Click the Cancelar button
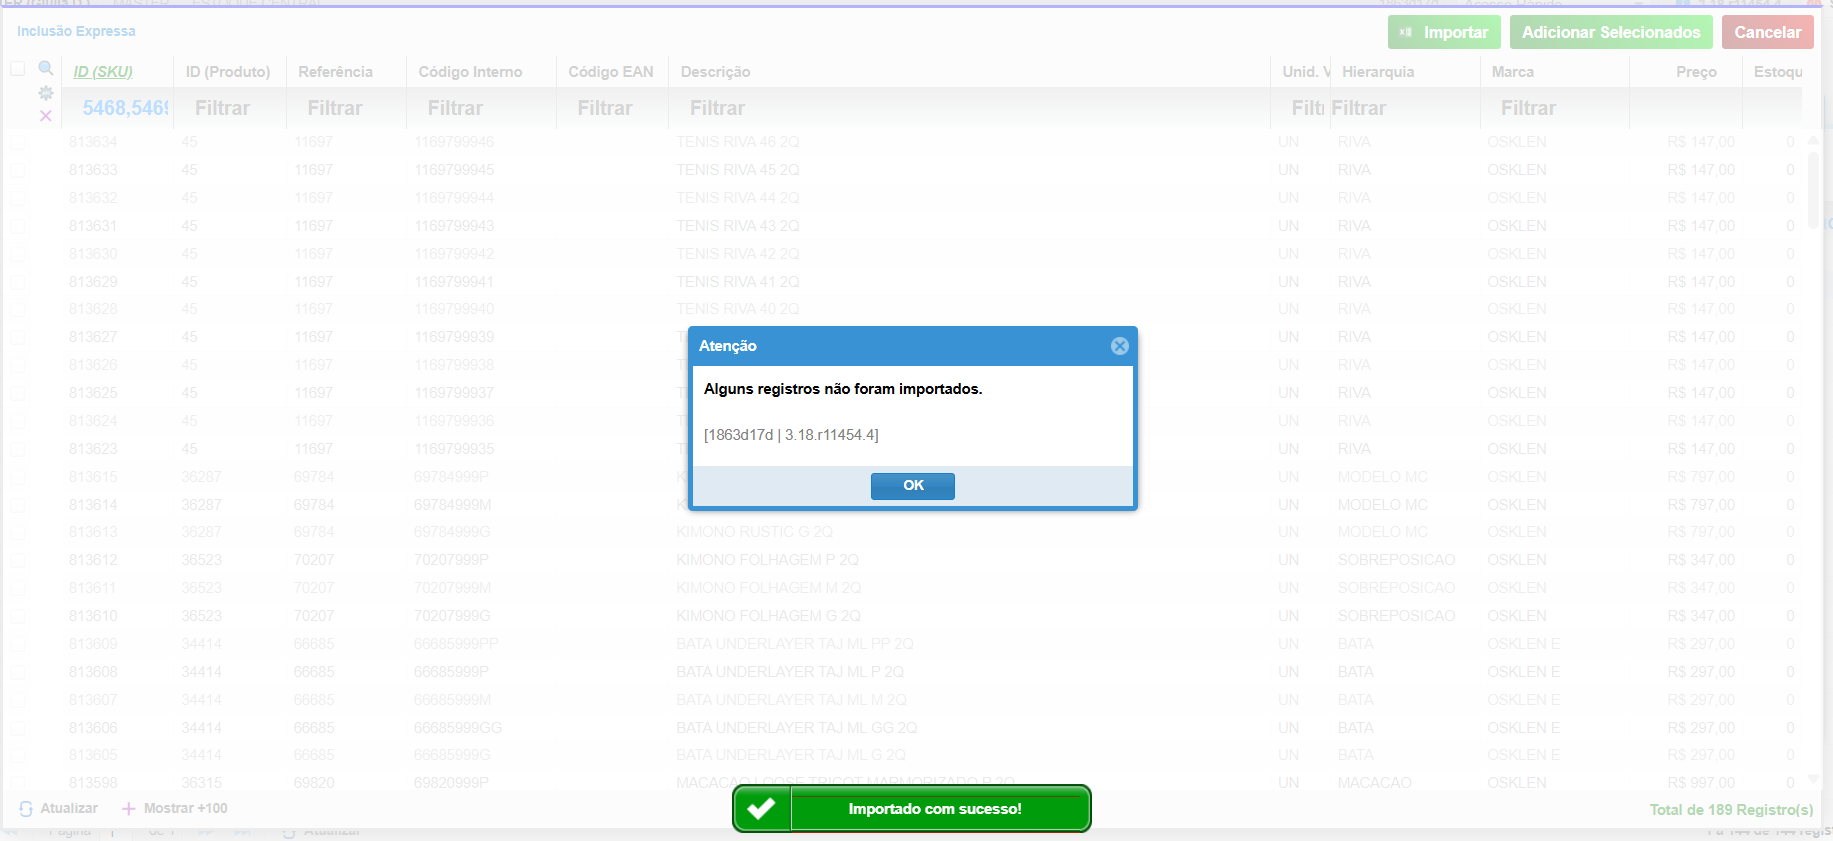 point(1767,32)
